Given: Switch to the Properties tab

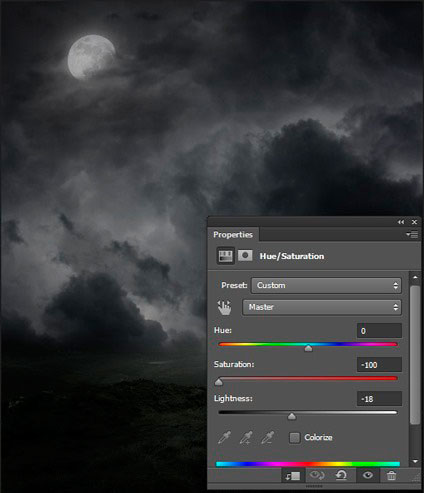Looking at the screenshot, I should click(233, 235).
